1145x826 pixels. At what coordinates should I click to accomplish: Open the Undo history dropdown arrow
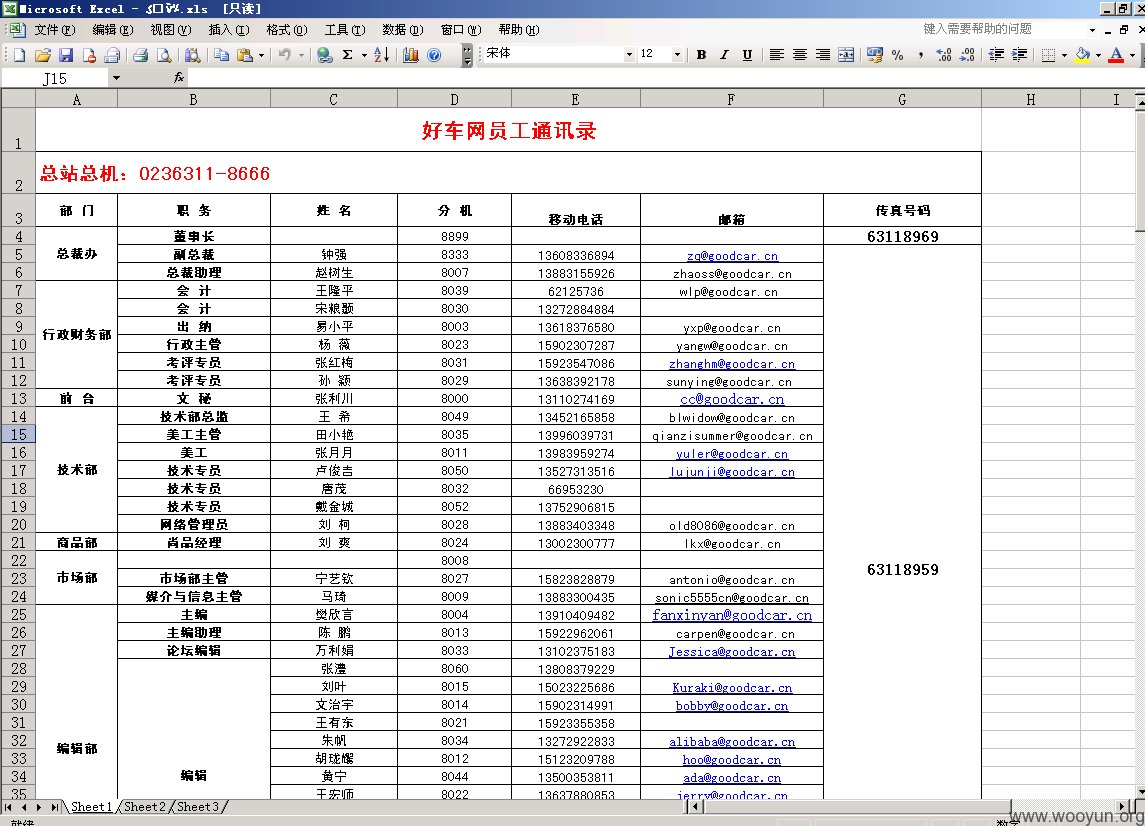(x=301, y=55)
